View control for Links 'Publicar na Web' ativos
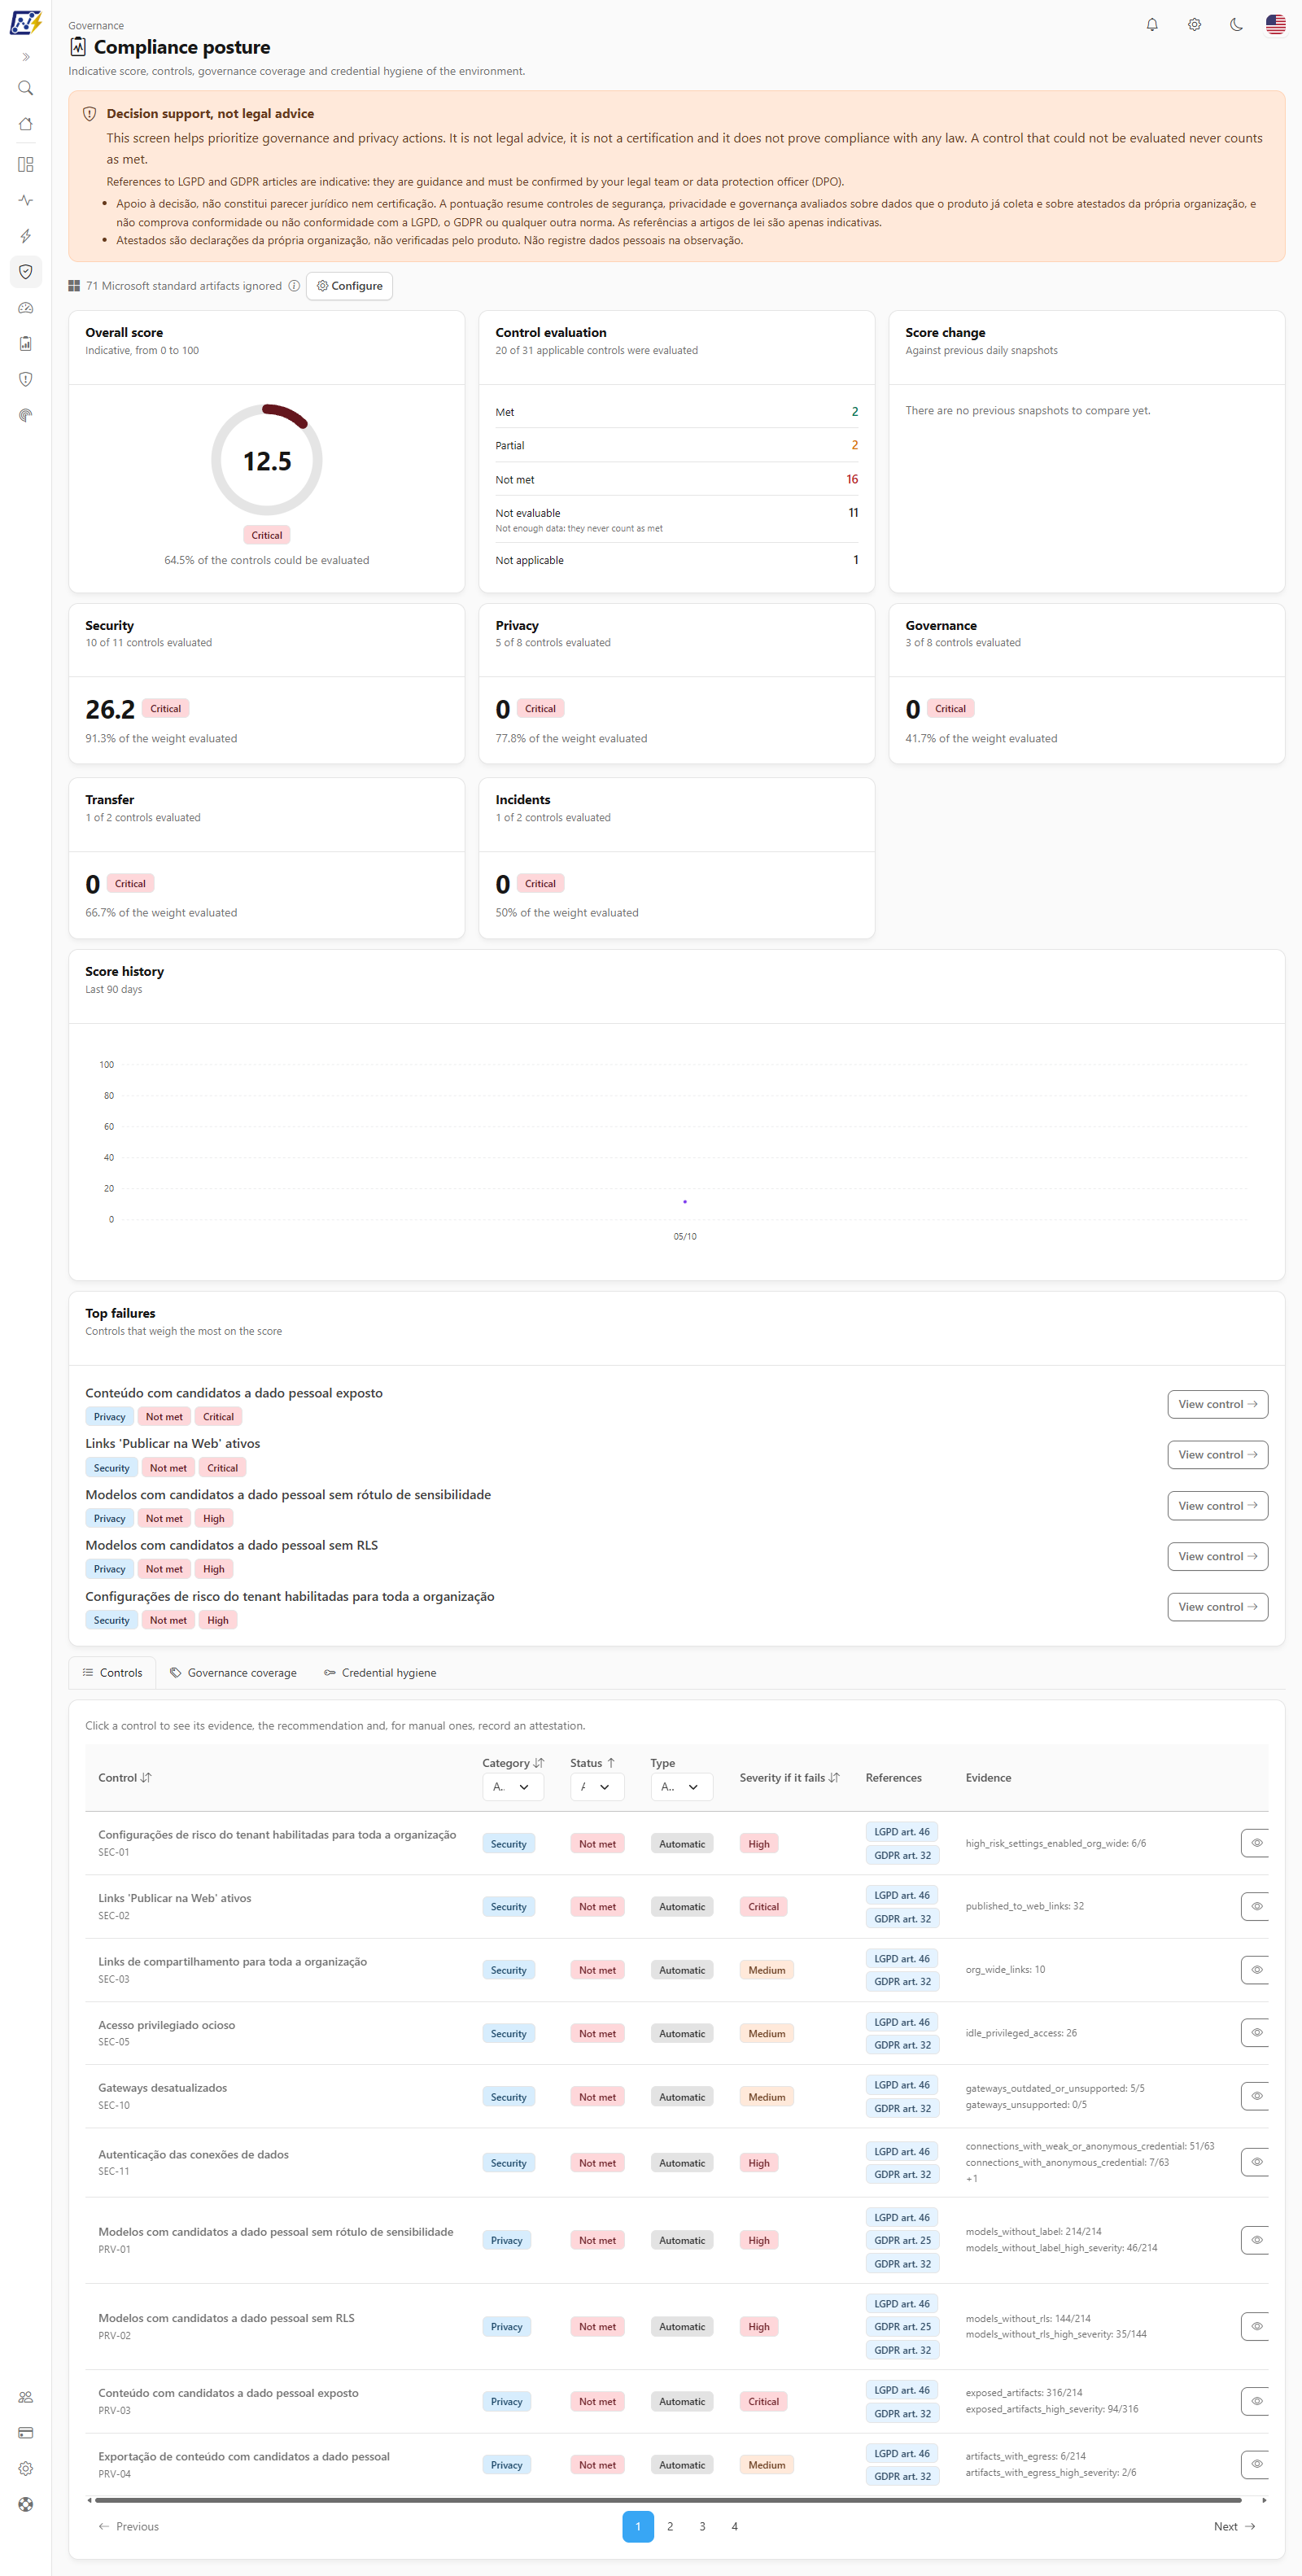1302x2576 pixels. 1218,1455
